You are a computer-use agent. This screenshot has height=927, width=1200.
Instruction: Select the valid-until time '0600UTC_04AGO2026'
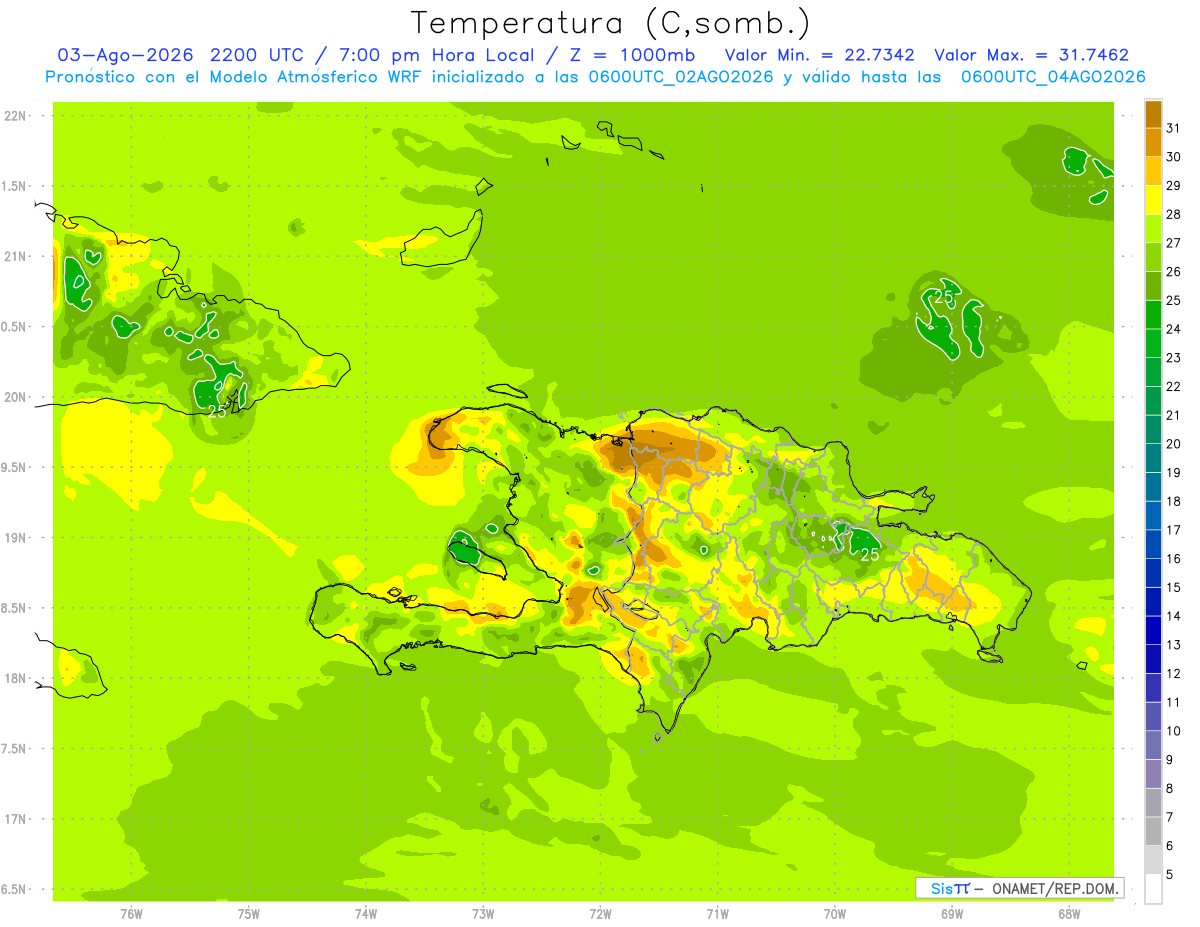point(1053,77)
